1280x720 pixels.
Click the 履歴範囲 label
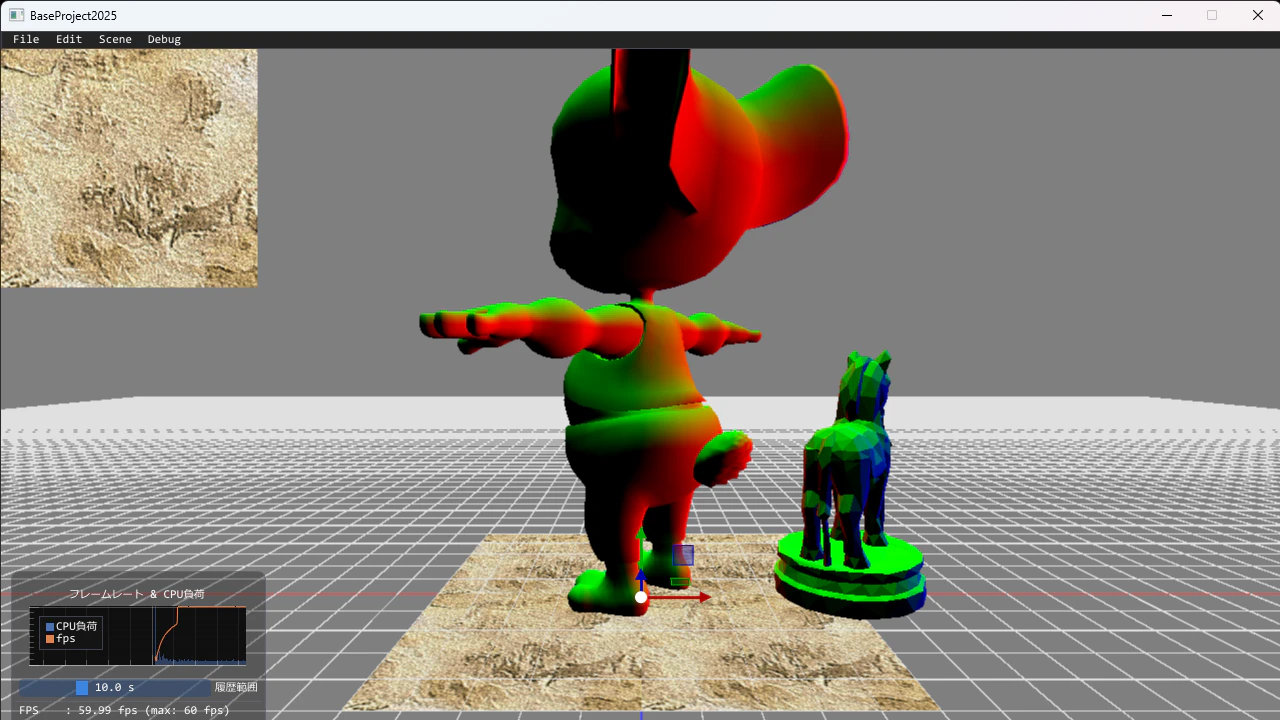236,688
